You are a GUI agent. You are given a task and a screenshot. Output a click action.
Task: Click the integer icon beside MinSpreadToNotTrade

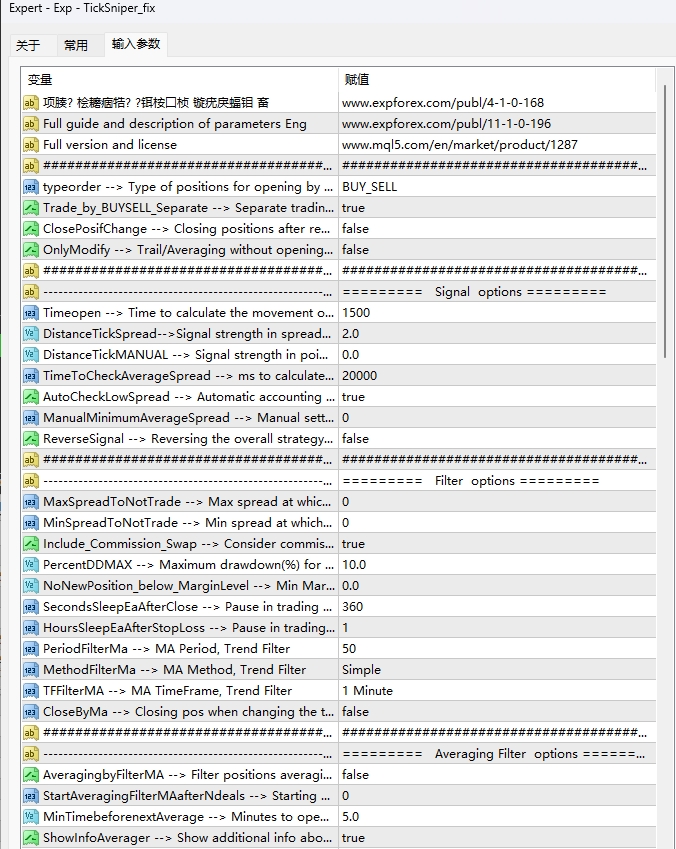click(x=31, y=523)
